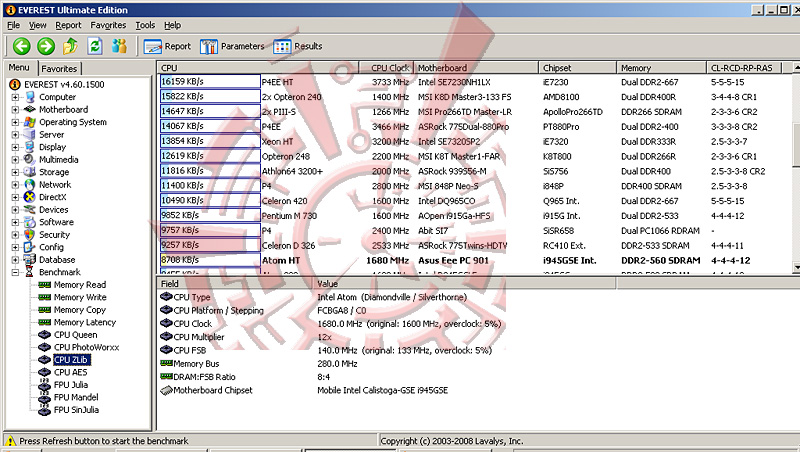Expand the Server tree node
The width and height of the screenshot is (800, 452).
pos(15,135)
